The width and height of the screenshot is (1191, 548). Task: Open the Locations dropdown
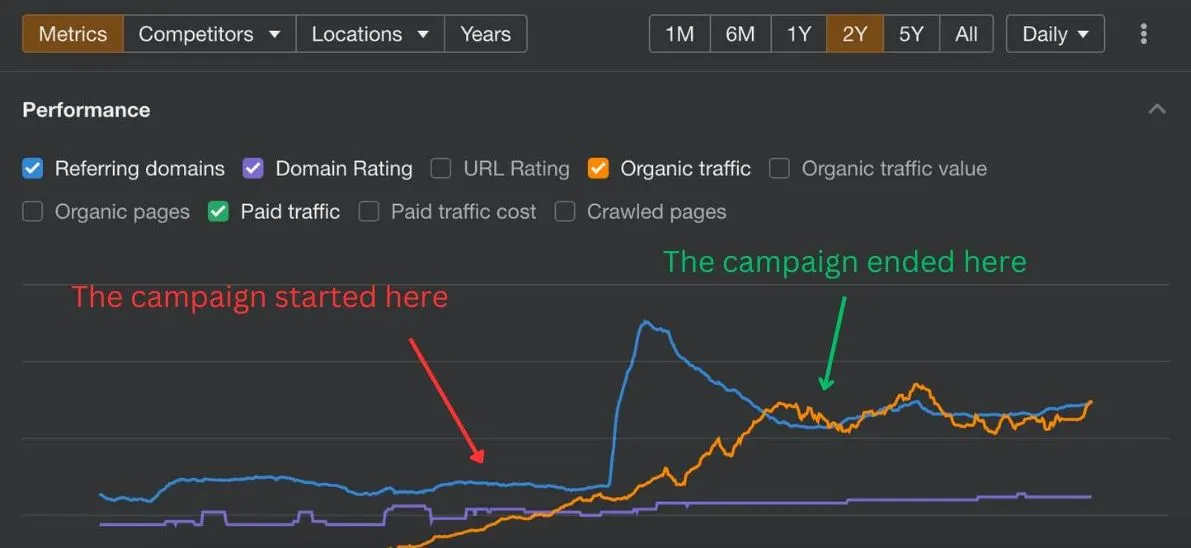pyautogui.click(x=370, y=34)
